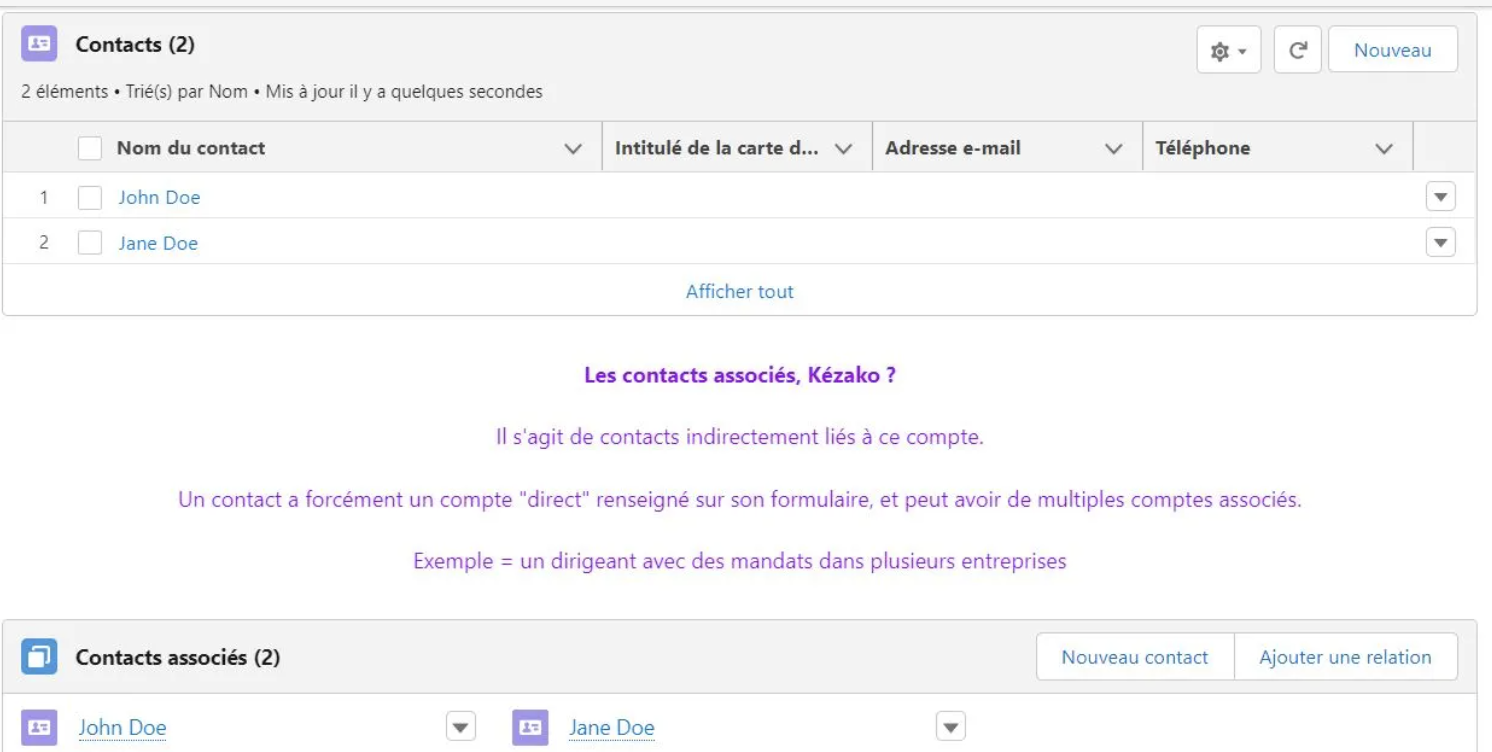Click the Contacts list icon in header
The width and height of the screenshot is (1492, 752).
tap(39, 45)
